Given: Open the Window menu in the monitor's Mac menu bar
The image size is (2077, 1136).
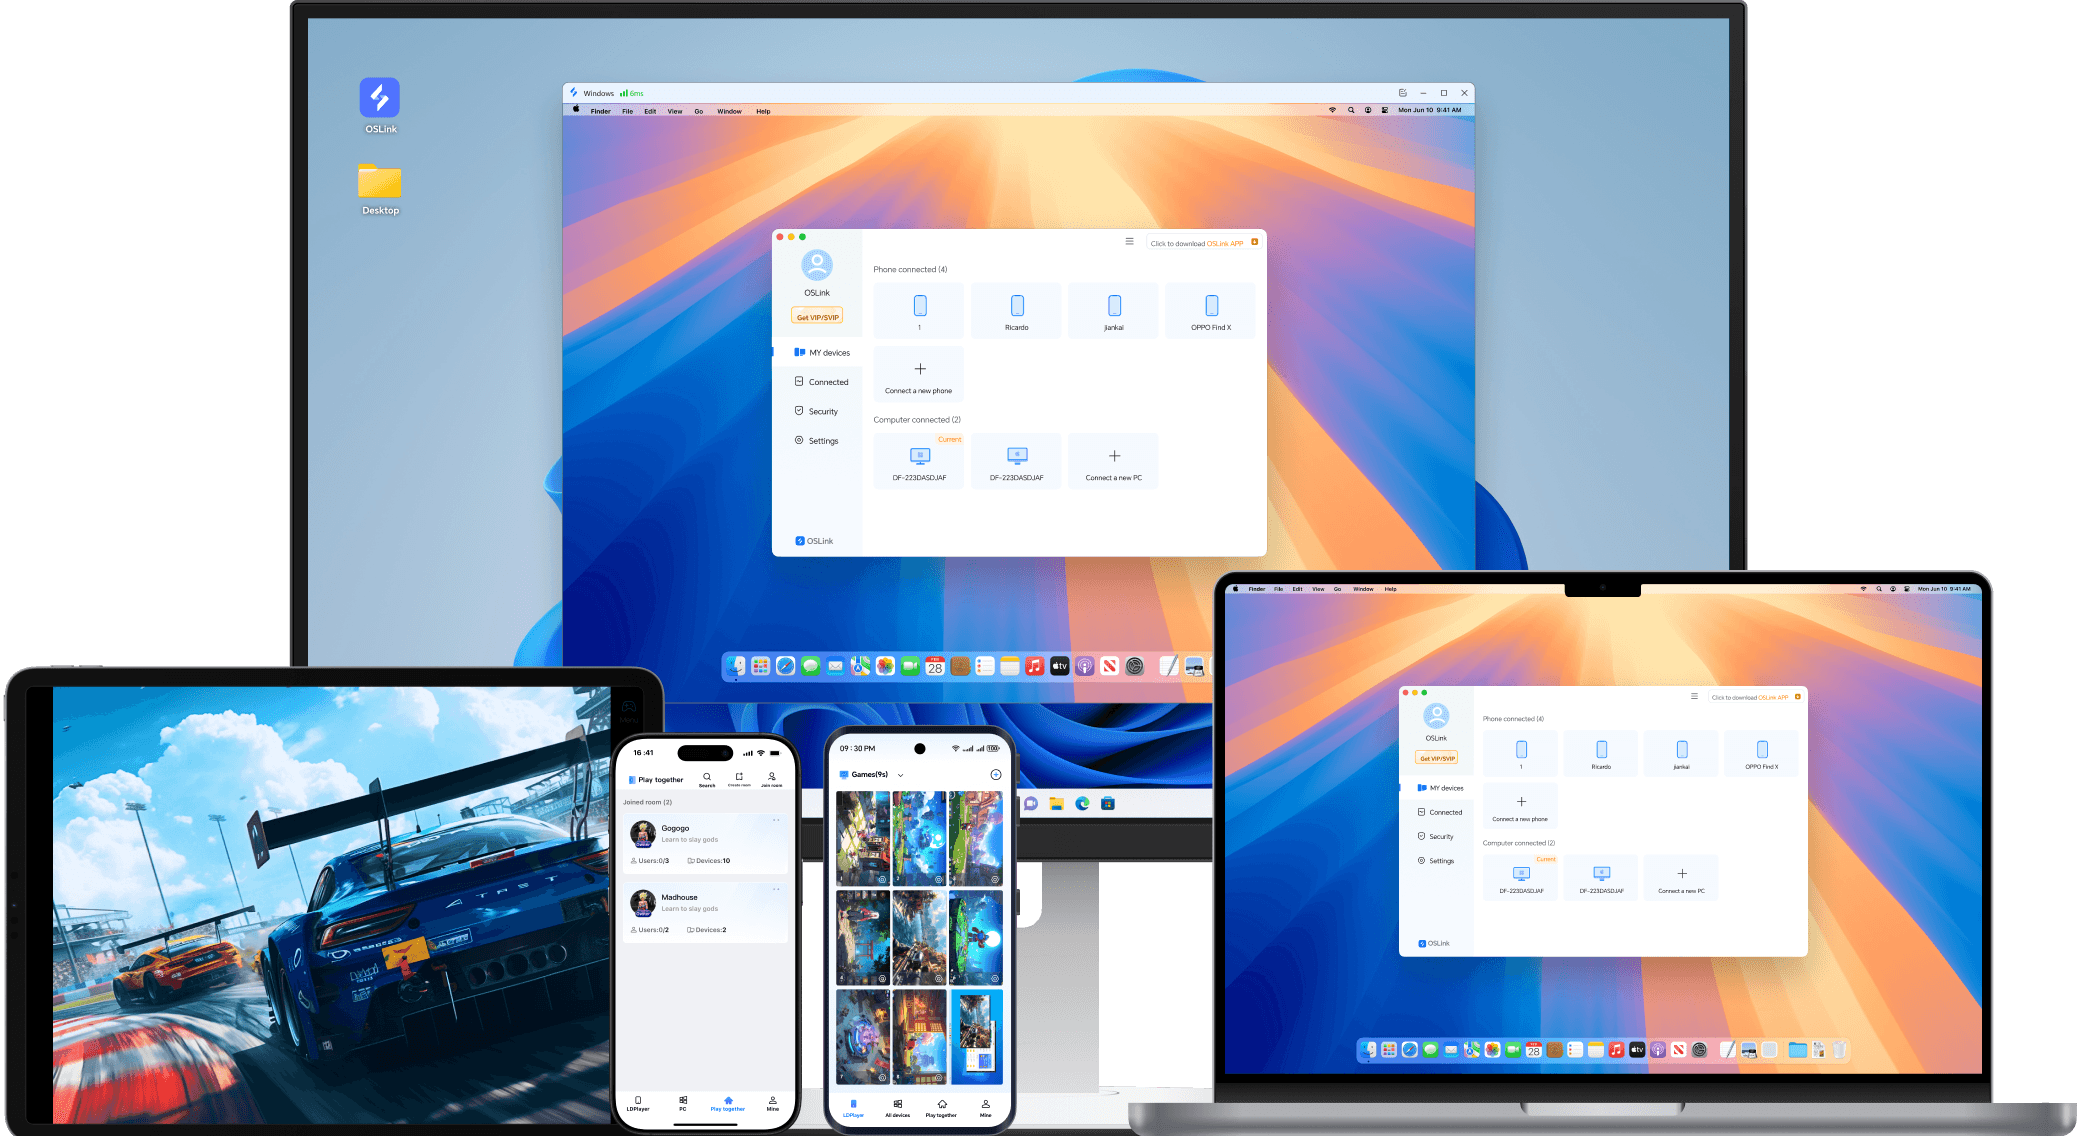Looking at the screenshot, I should [x=729, y=111].
